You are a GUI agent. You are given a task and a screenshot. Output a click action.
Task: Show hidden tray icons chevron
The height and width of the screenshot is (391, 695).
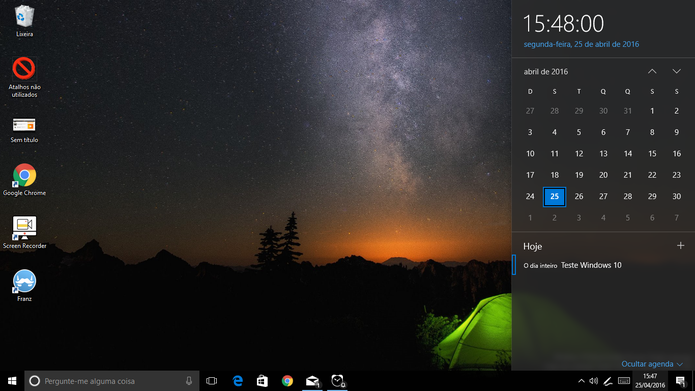point(581,381)
